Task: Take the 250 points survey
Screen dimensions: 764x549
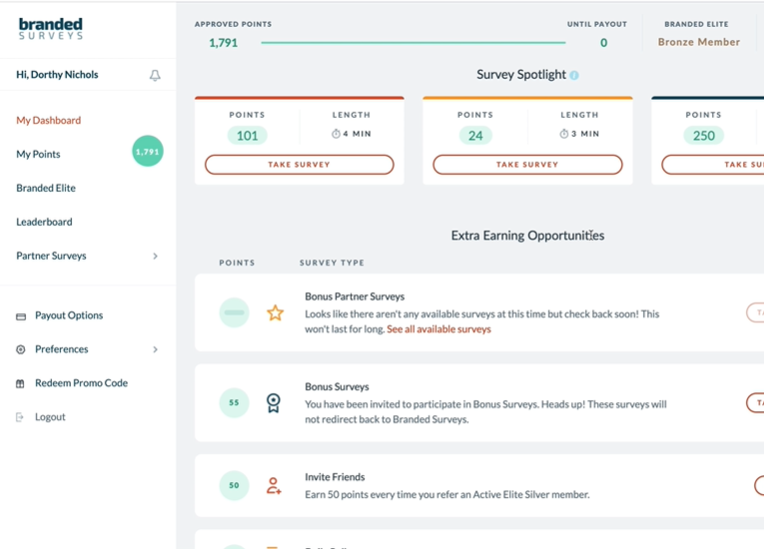Action: click(x=712, y=165)
